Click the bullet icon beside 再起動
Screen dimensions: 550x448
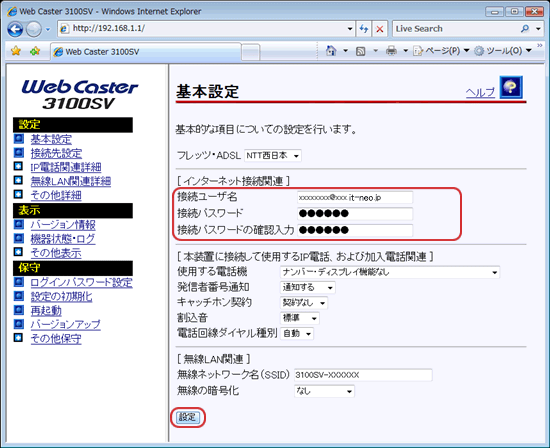pyautogui.click(x=19, y=310)
